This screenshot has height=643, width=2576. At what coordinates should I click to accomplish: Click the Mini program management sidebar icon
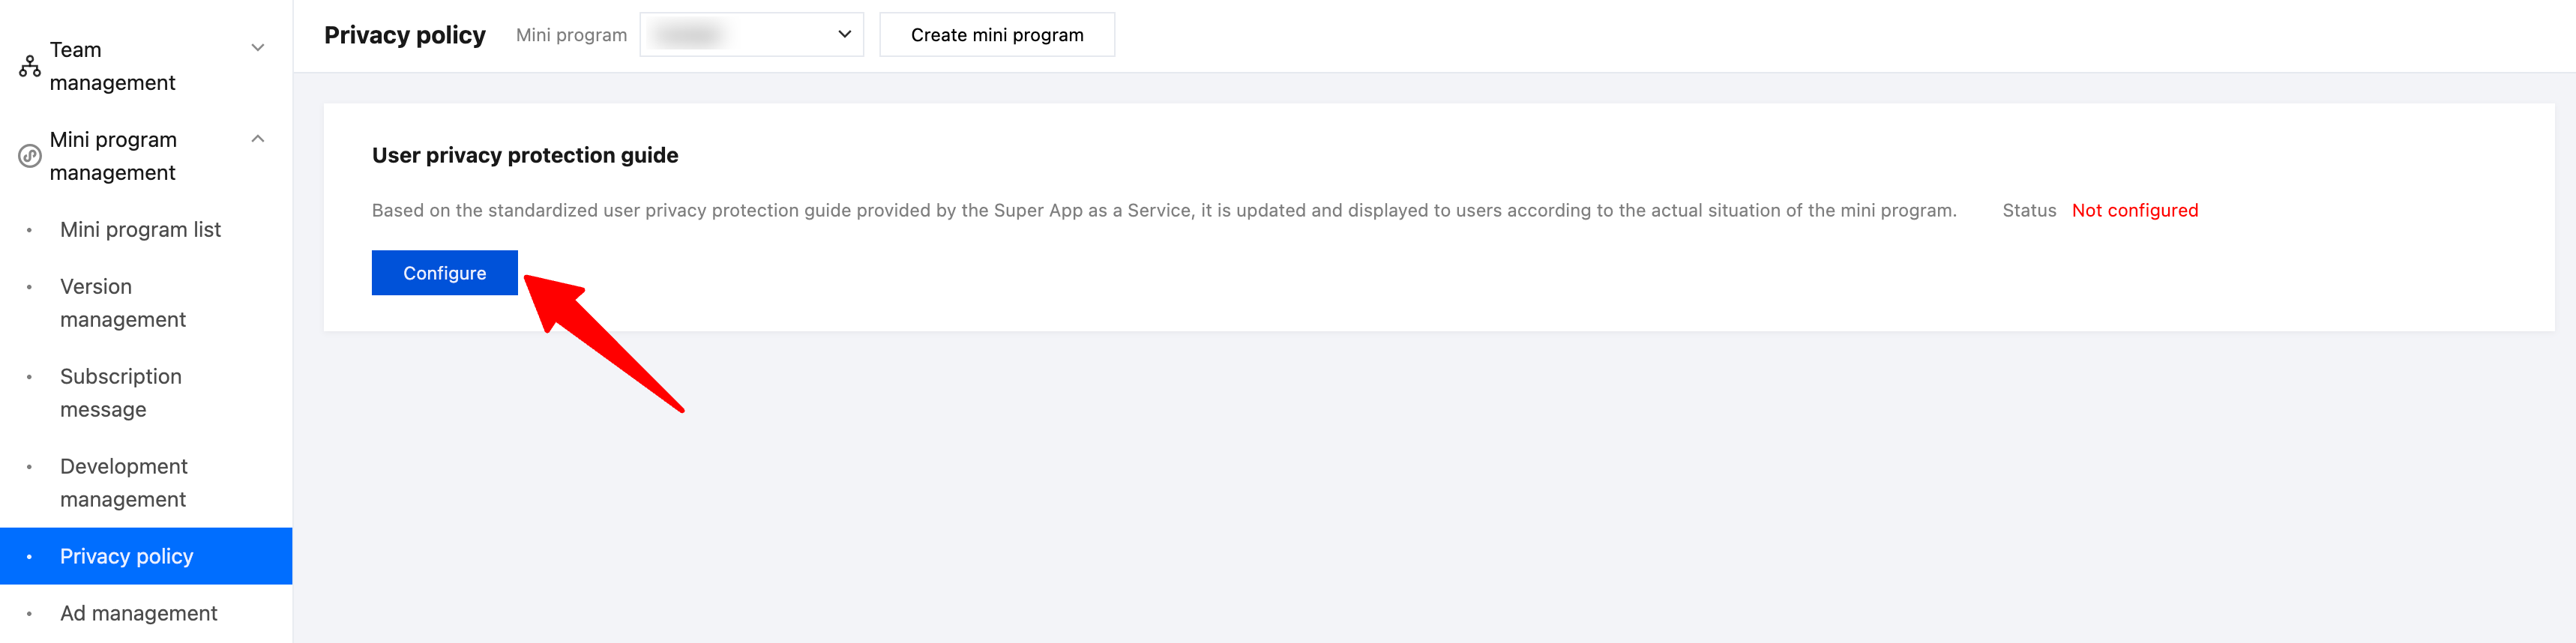click(x=30, y=156)
